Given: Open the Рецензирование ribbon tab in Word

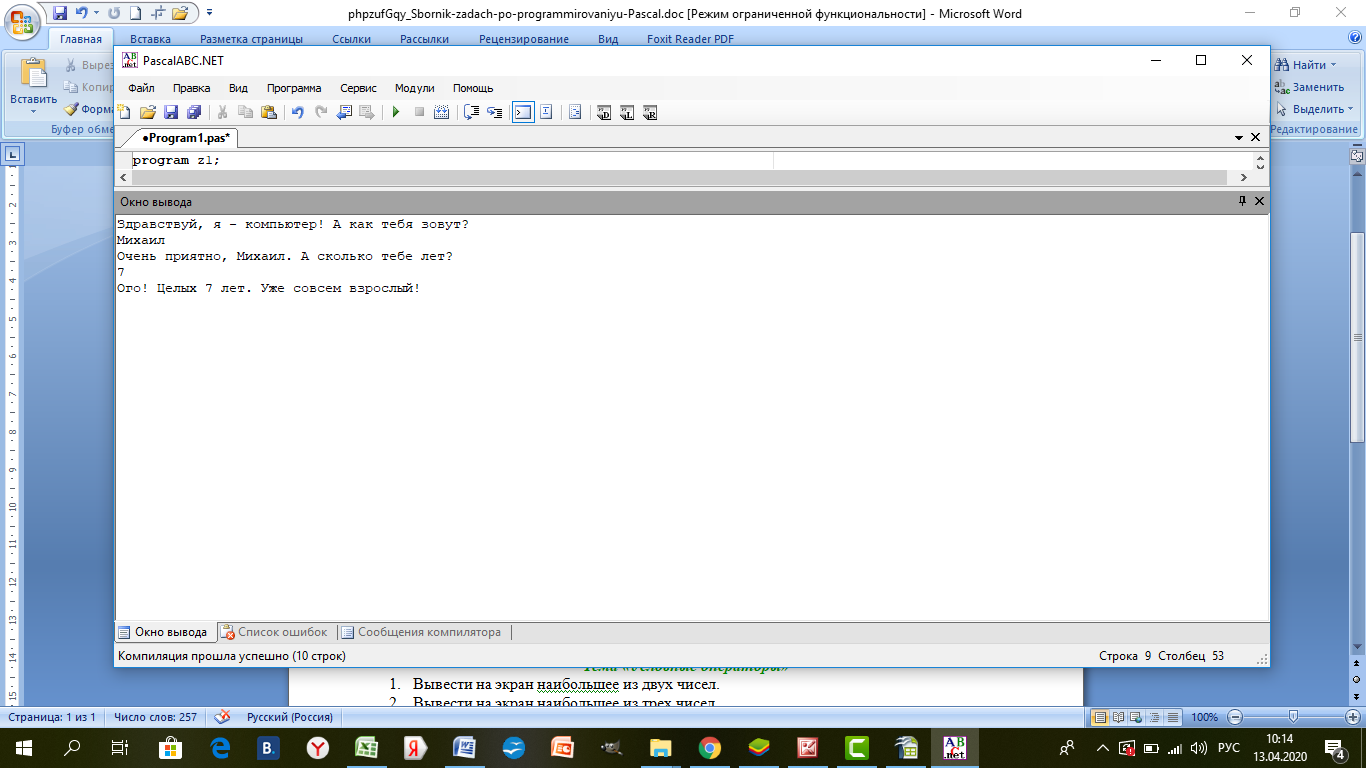Looking at the screenshot, I should 523,39.
